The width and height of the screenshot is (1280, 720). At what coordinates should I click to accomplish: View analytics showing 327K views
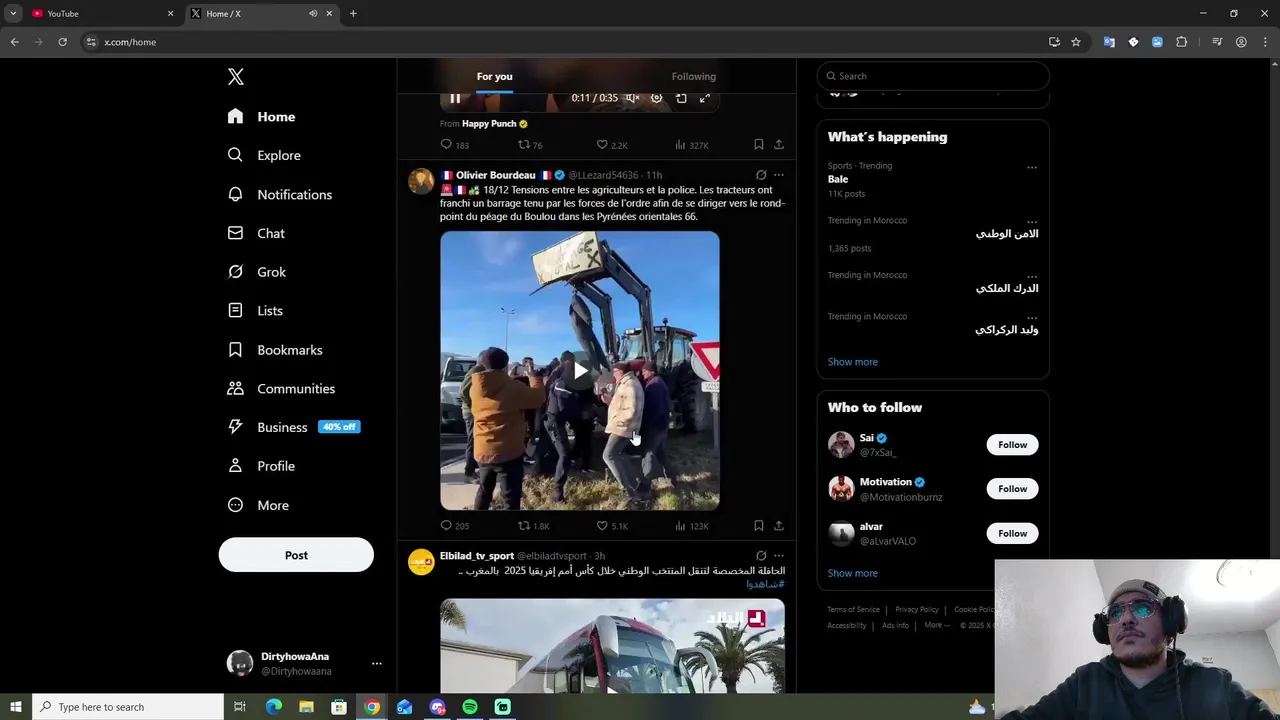692,145
